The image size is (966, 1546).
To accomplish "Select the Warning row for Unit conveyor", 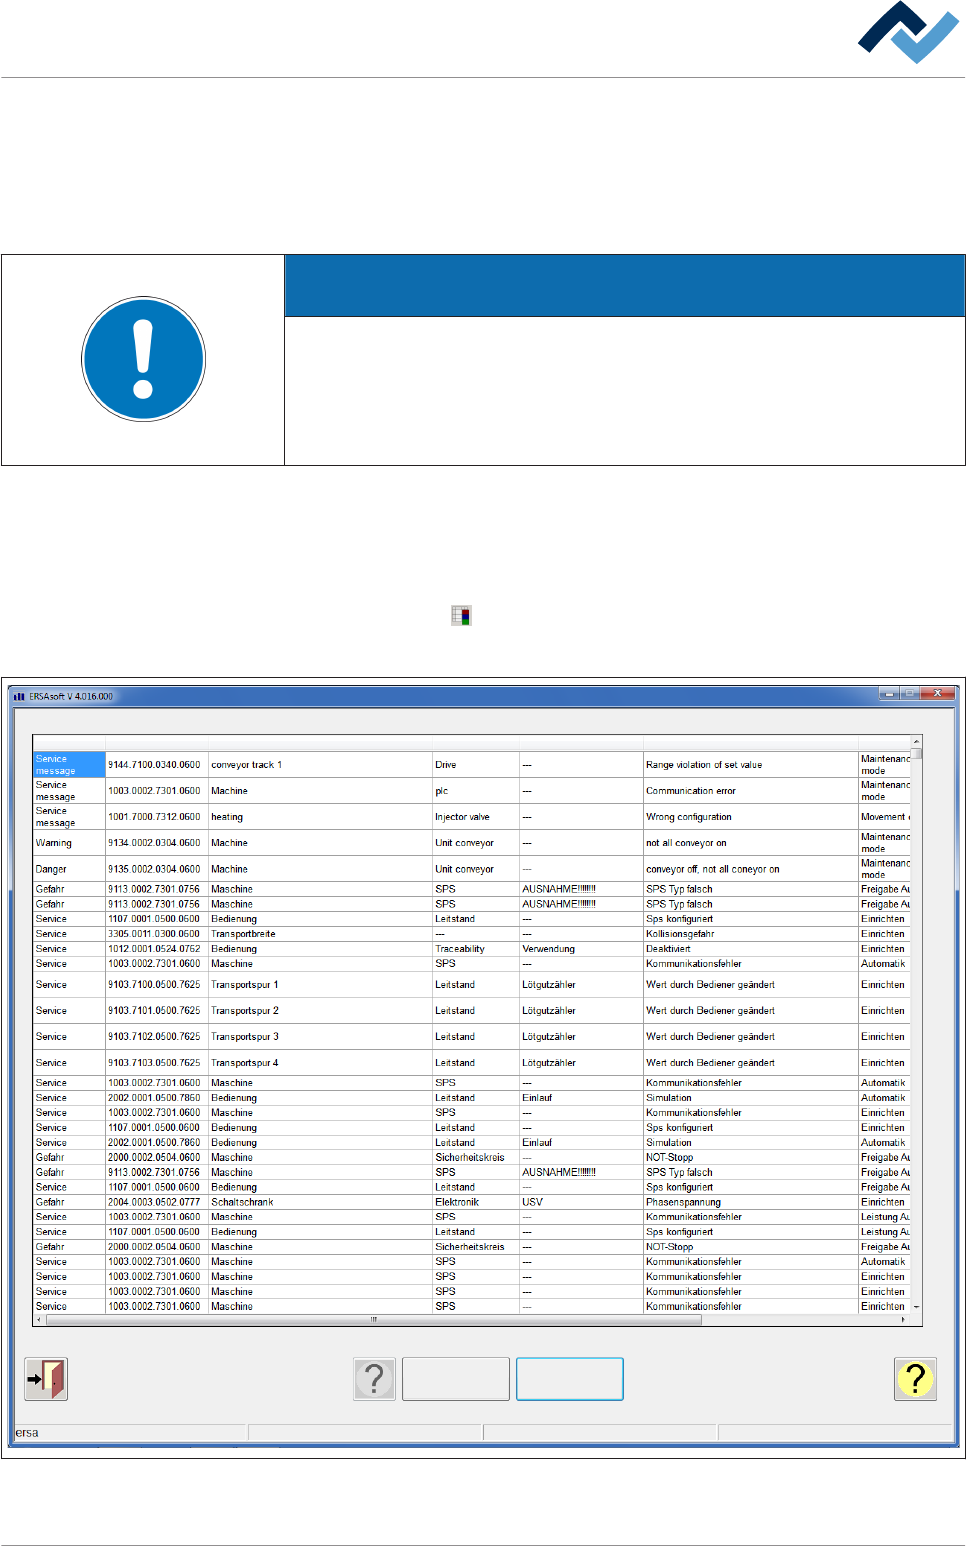I will 472,843.
